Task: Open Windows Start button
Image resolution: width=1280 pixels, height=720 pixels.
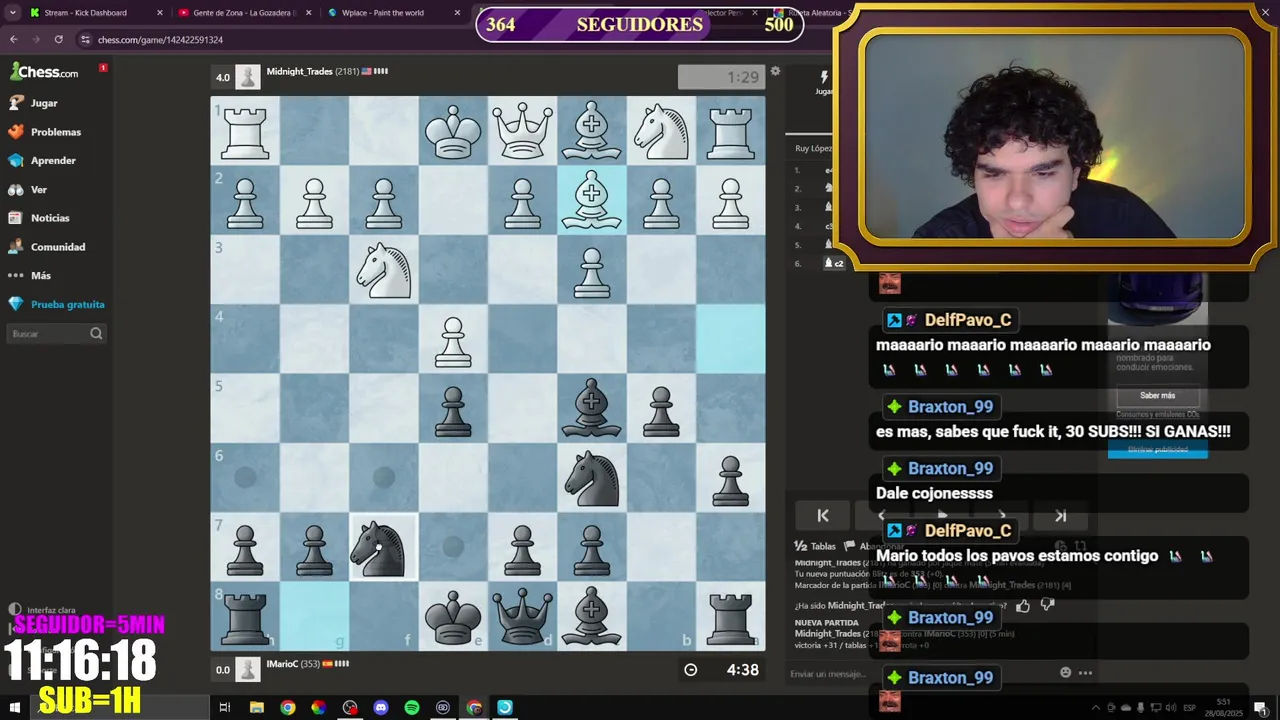Action: pyautogui.click(x=14, y=707)
